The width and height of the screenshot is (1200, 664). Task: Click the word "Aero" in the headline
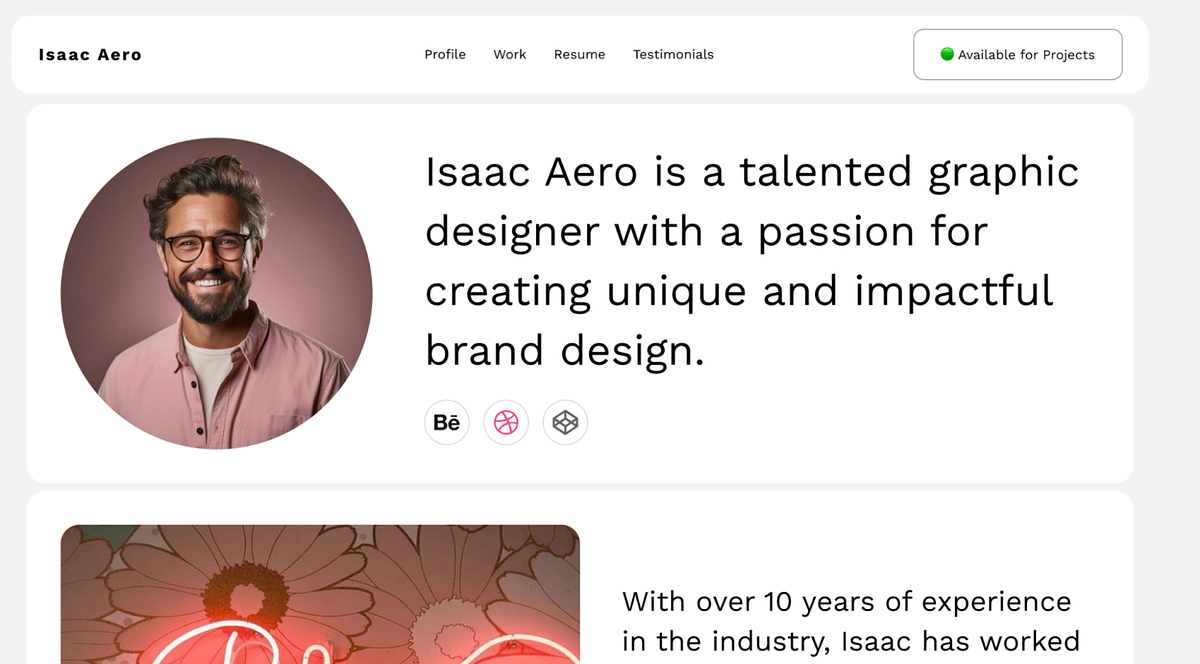[591, 172]
